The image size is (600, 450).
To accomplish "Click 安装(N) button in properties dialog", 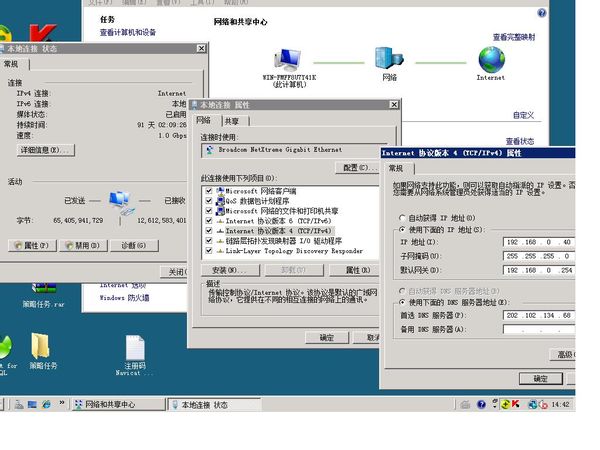I will point(230,270).
